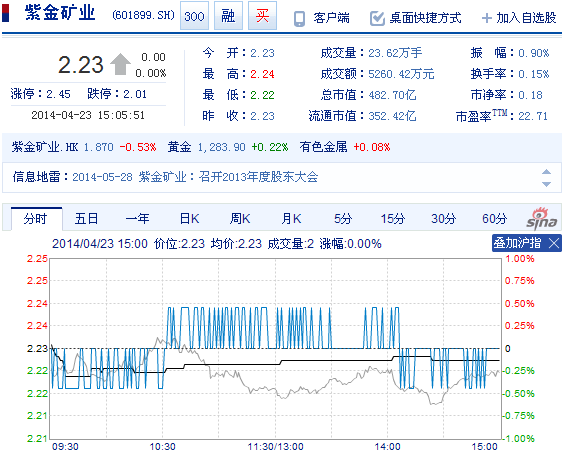Click the HK price change -0.53%
The height and width of the screenshot is (453, 562).
[138, 147]
